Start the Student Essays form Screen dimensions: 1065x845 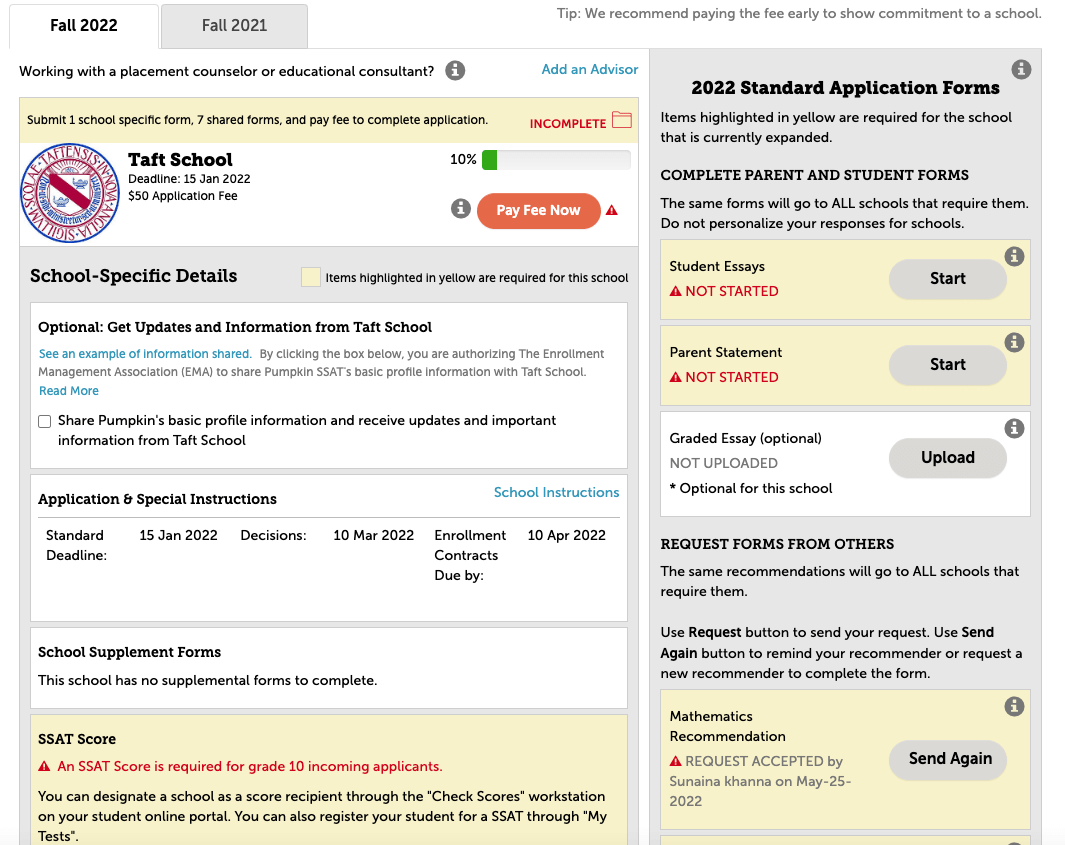[947, 278]
